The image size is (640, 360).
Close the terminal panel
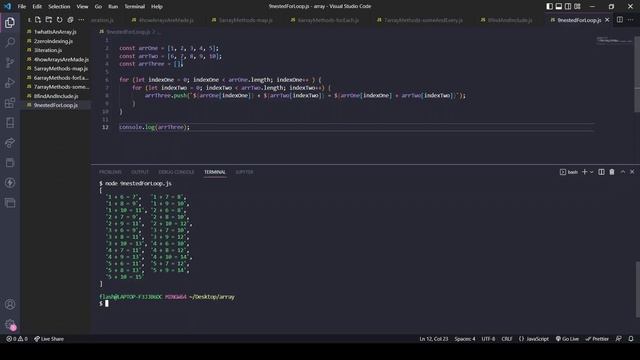click(632, 172)
